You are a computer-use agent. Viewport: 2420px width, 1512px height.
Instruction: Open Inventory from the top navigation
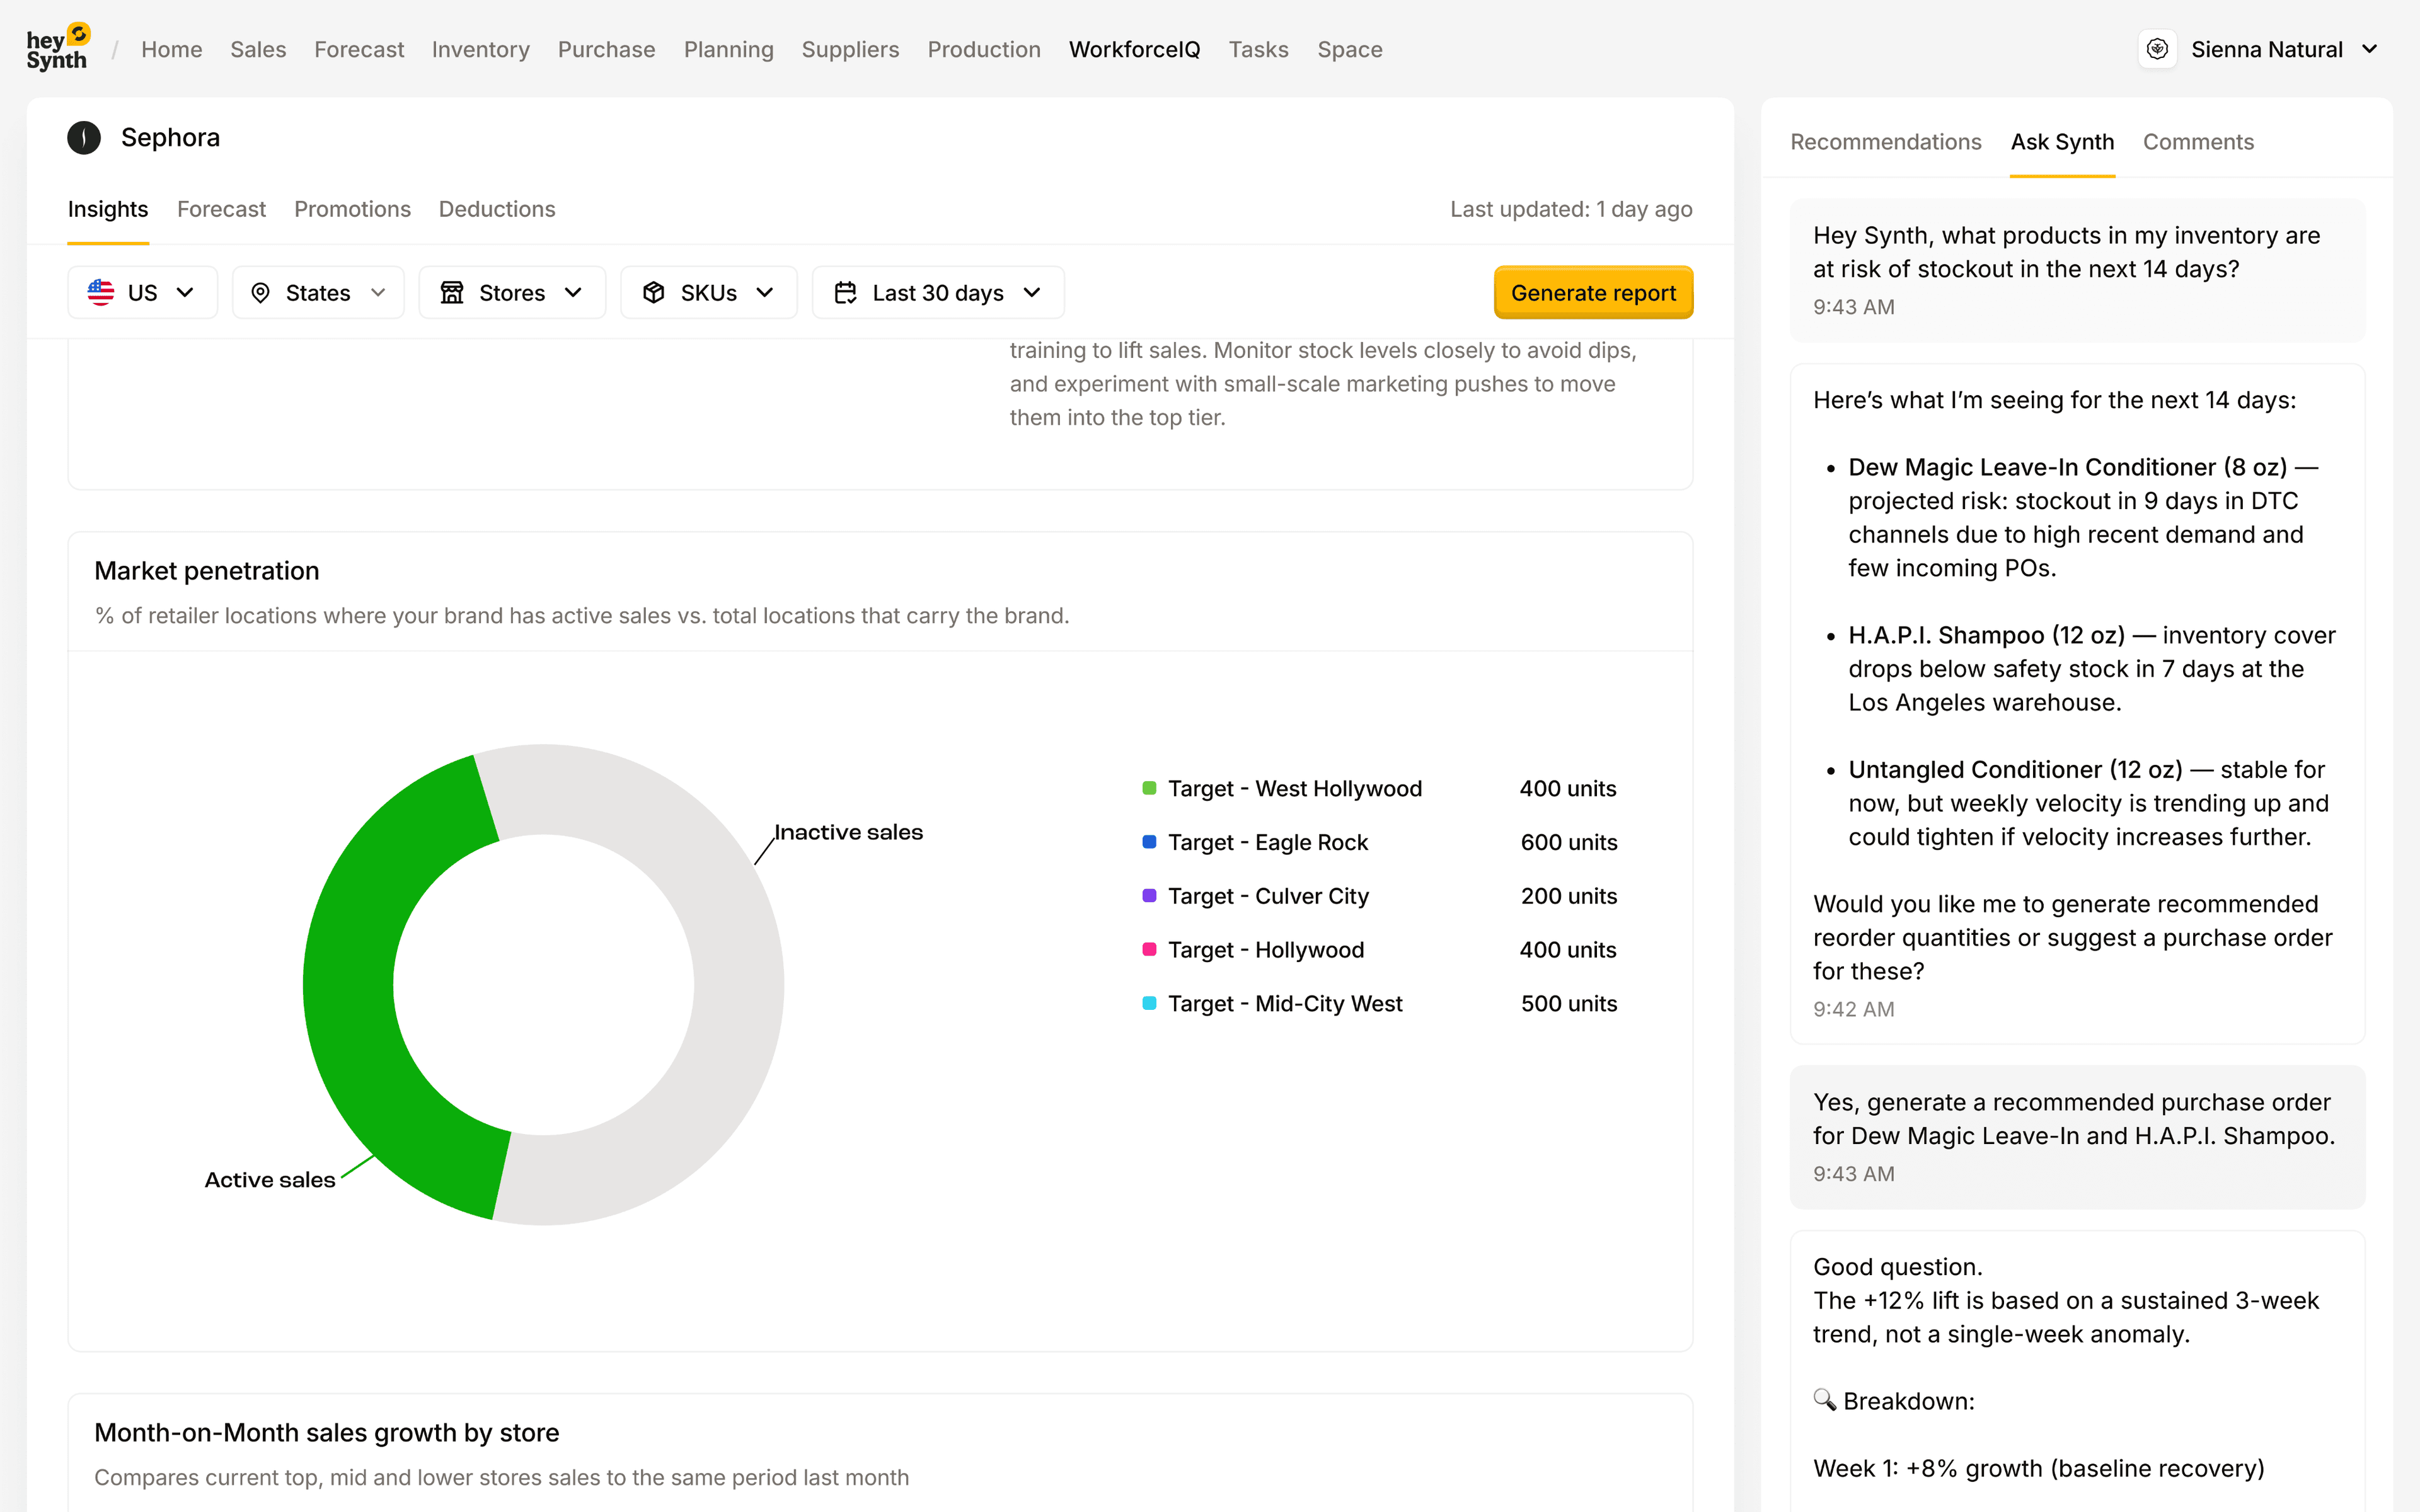(x=481, y=49)
